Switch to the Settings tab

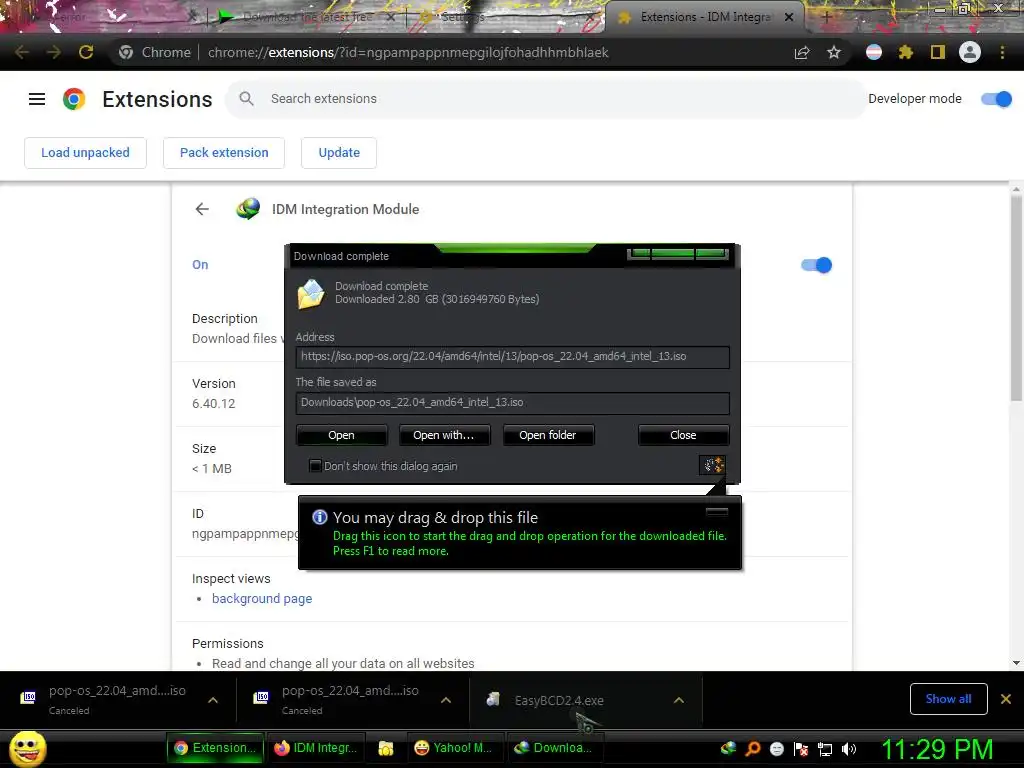[506, 17]
